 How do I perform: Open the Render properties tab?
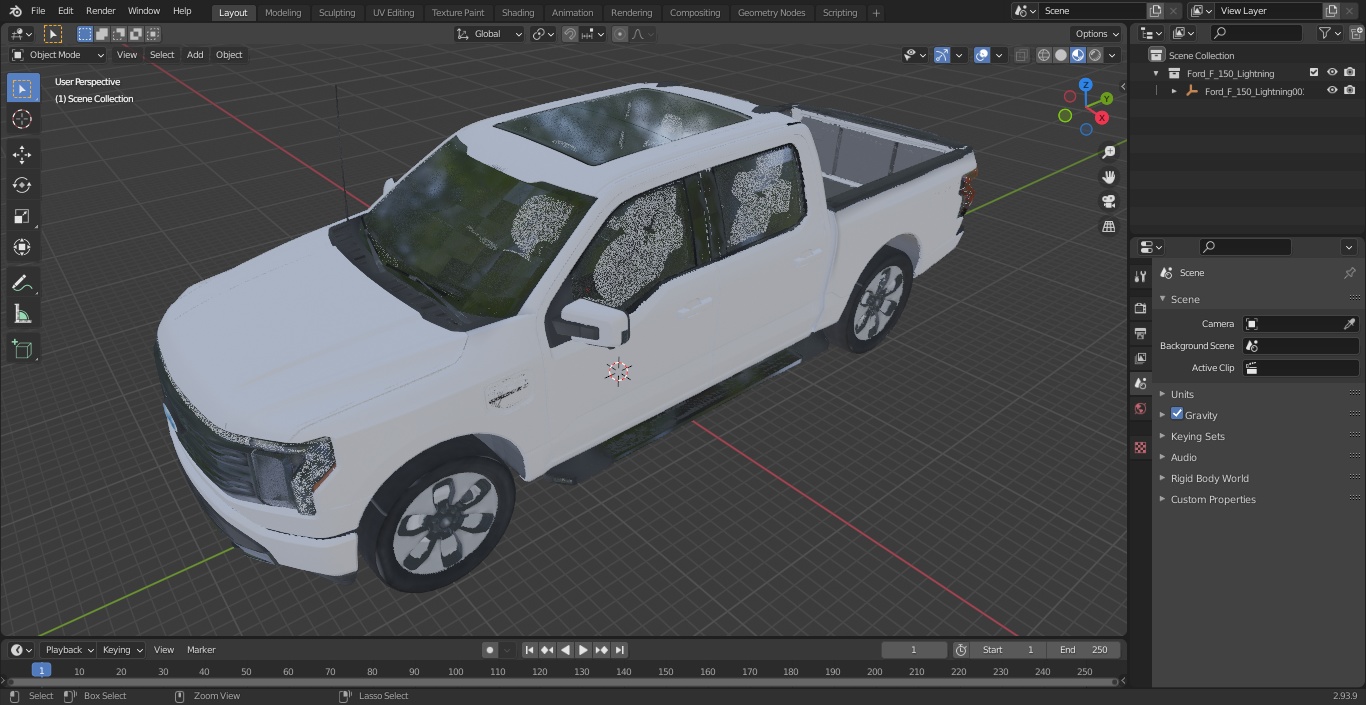point(1140,309)
